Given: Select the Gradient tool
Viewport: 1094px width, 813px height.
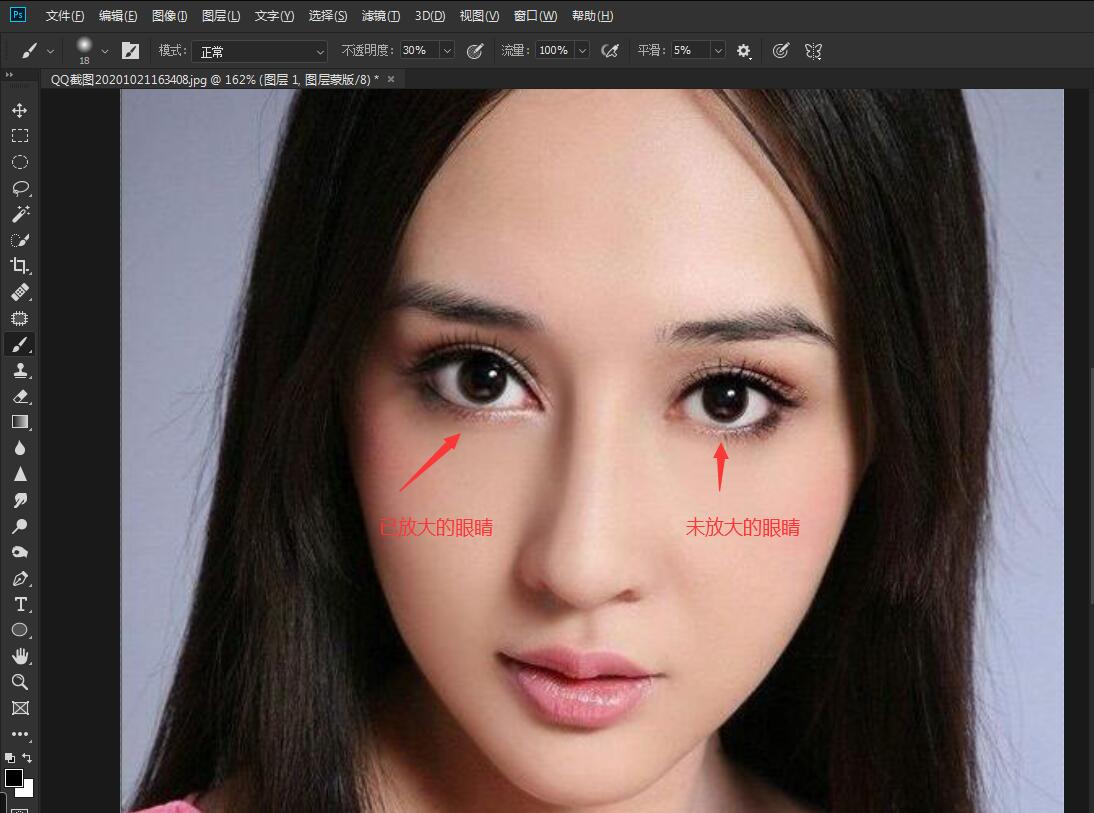Looking at the screenshot, I should click(x=20, y=421).
